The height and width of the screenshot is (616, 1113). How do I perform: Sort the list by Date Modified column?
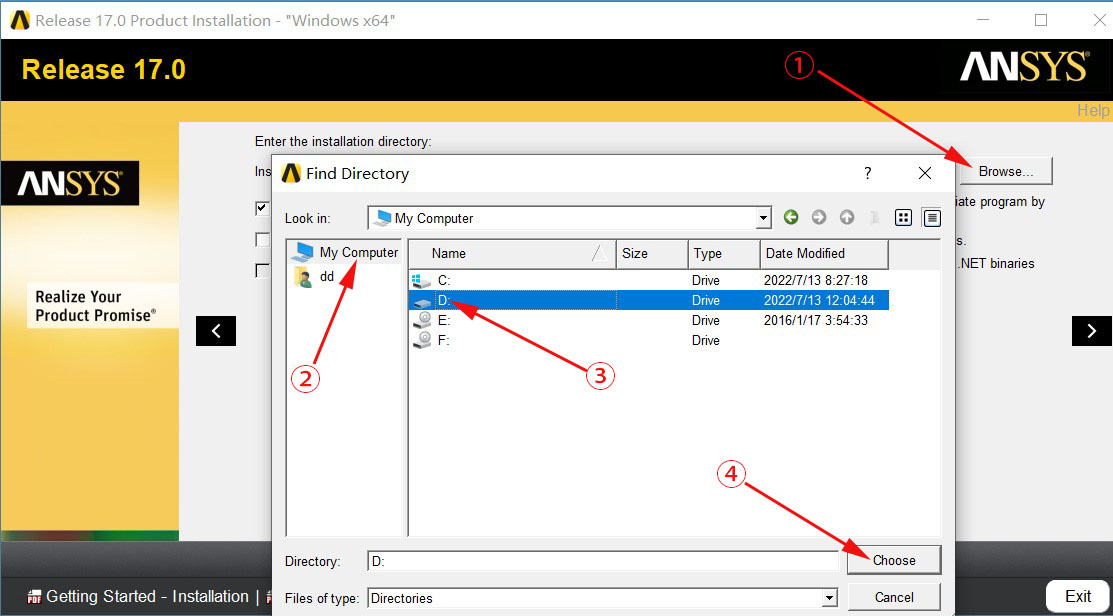pyautogui.click(x=824, y=253)
